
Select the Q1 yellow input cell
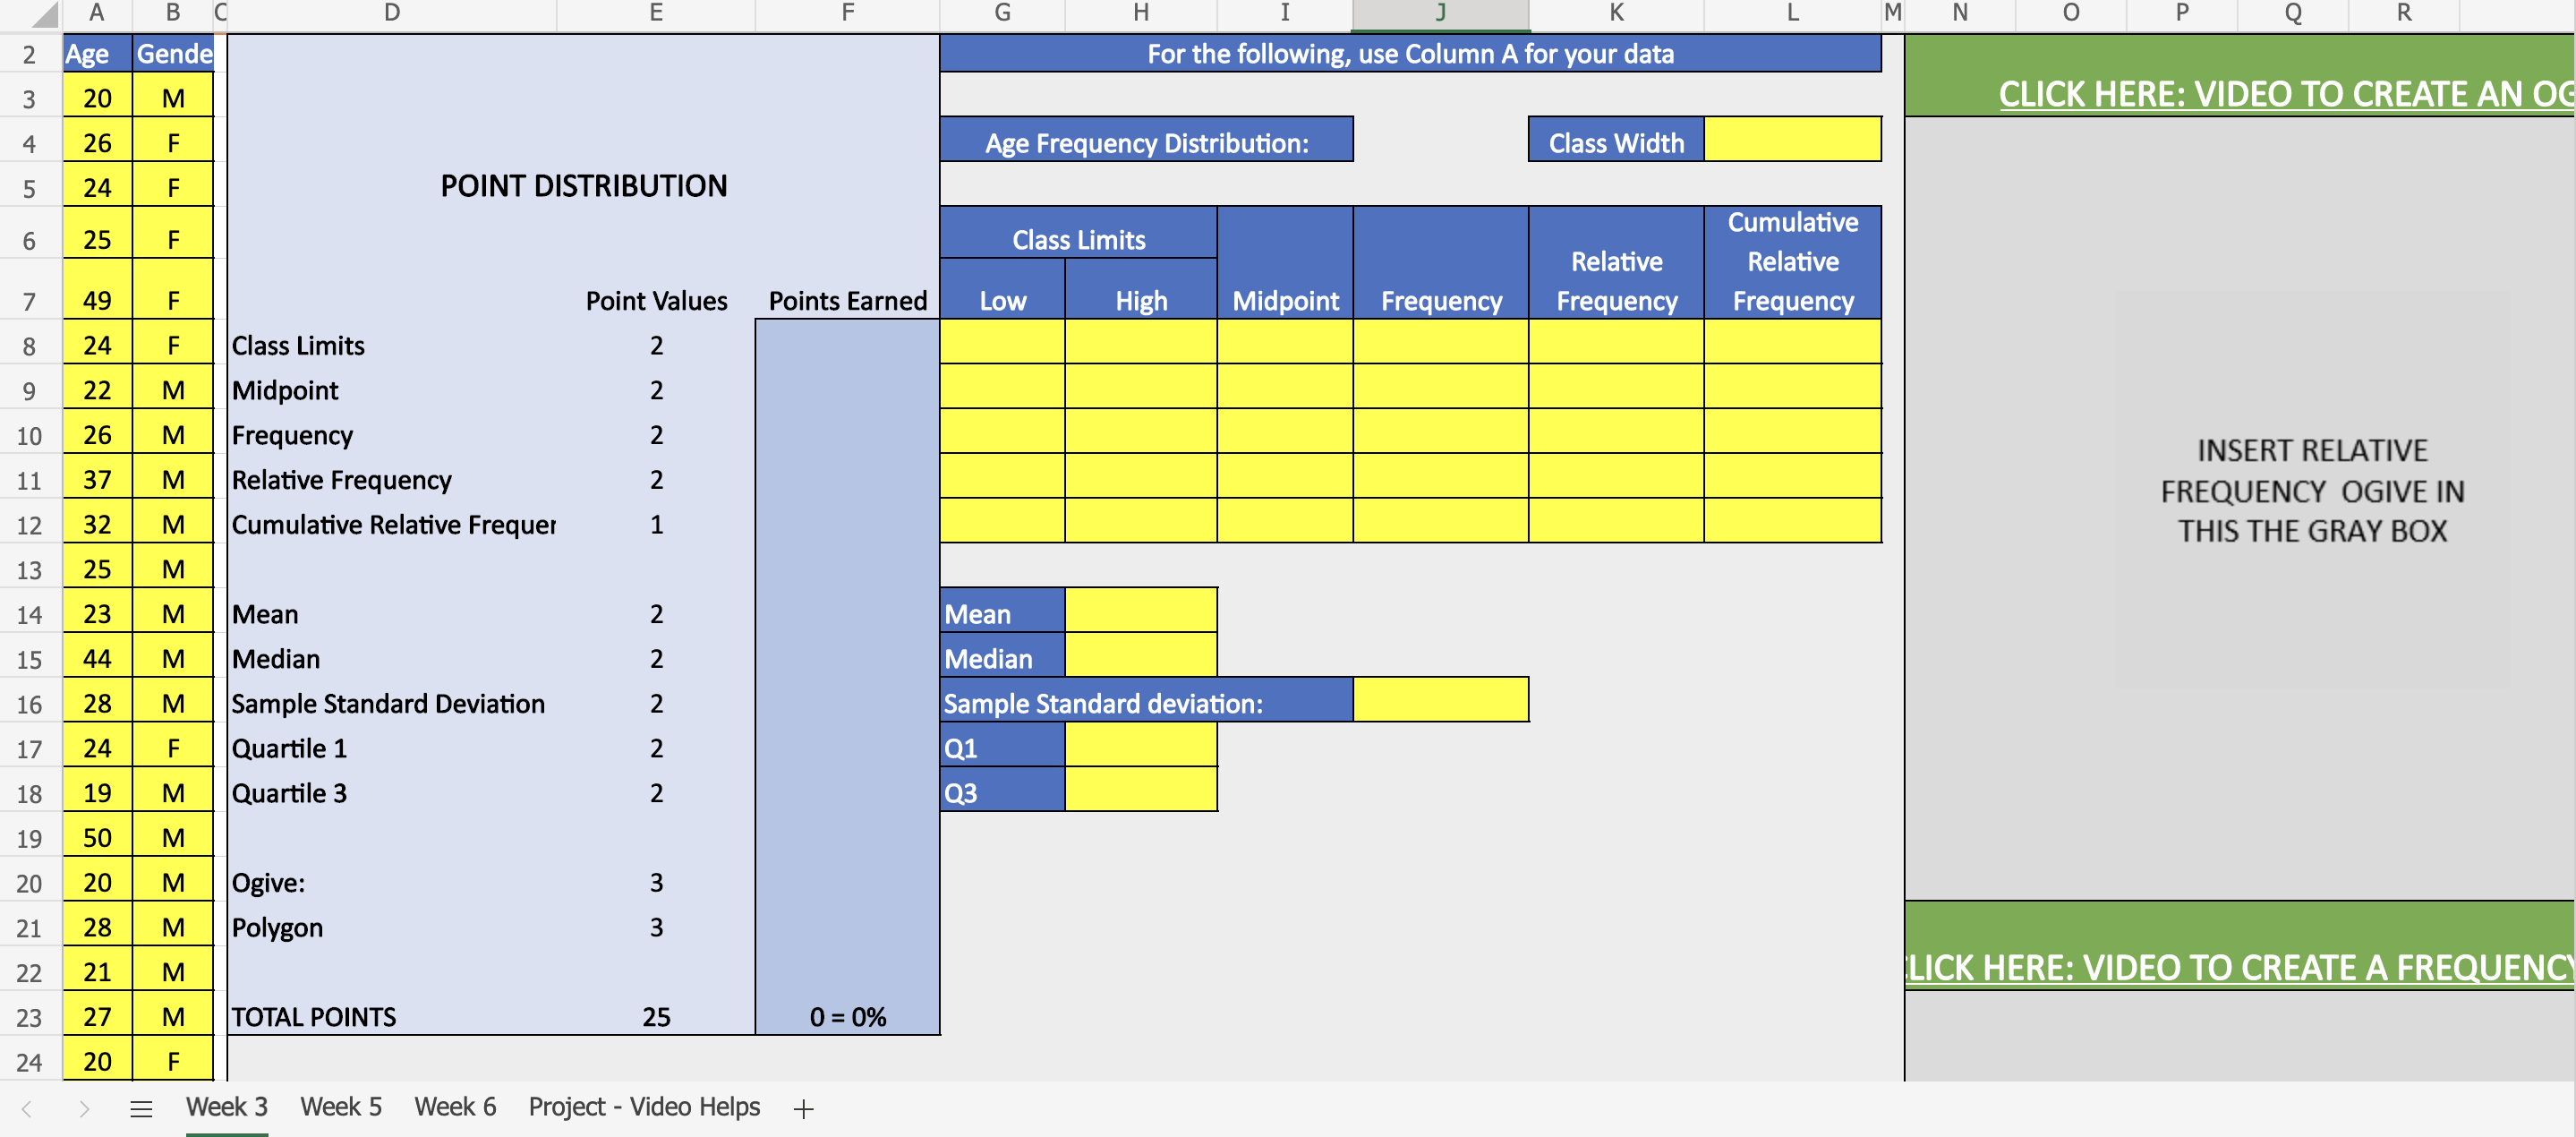click(x=1140, y=746)
